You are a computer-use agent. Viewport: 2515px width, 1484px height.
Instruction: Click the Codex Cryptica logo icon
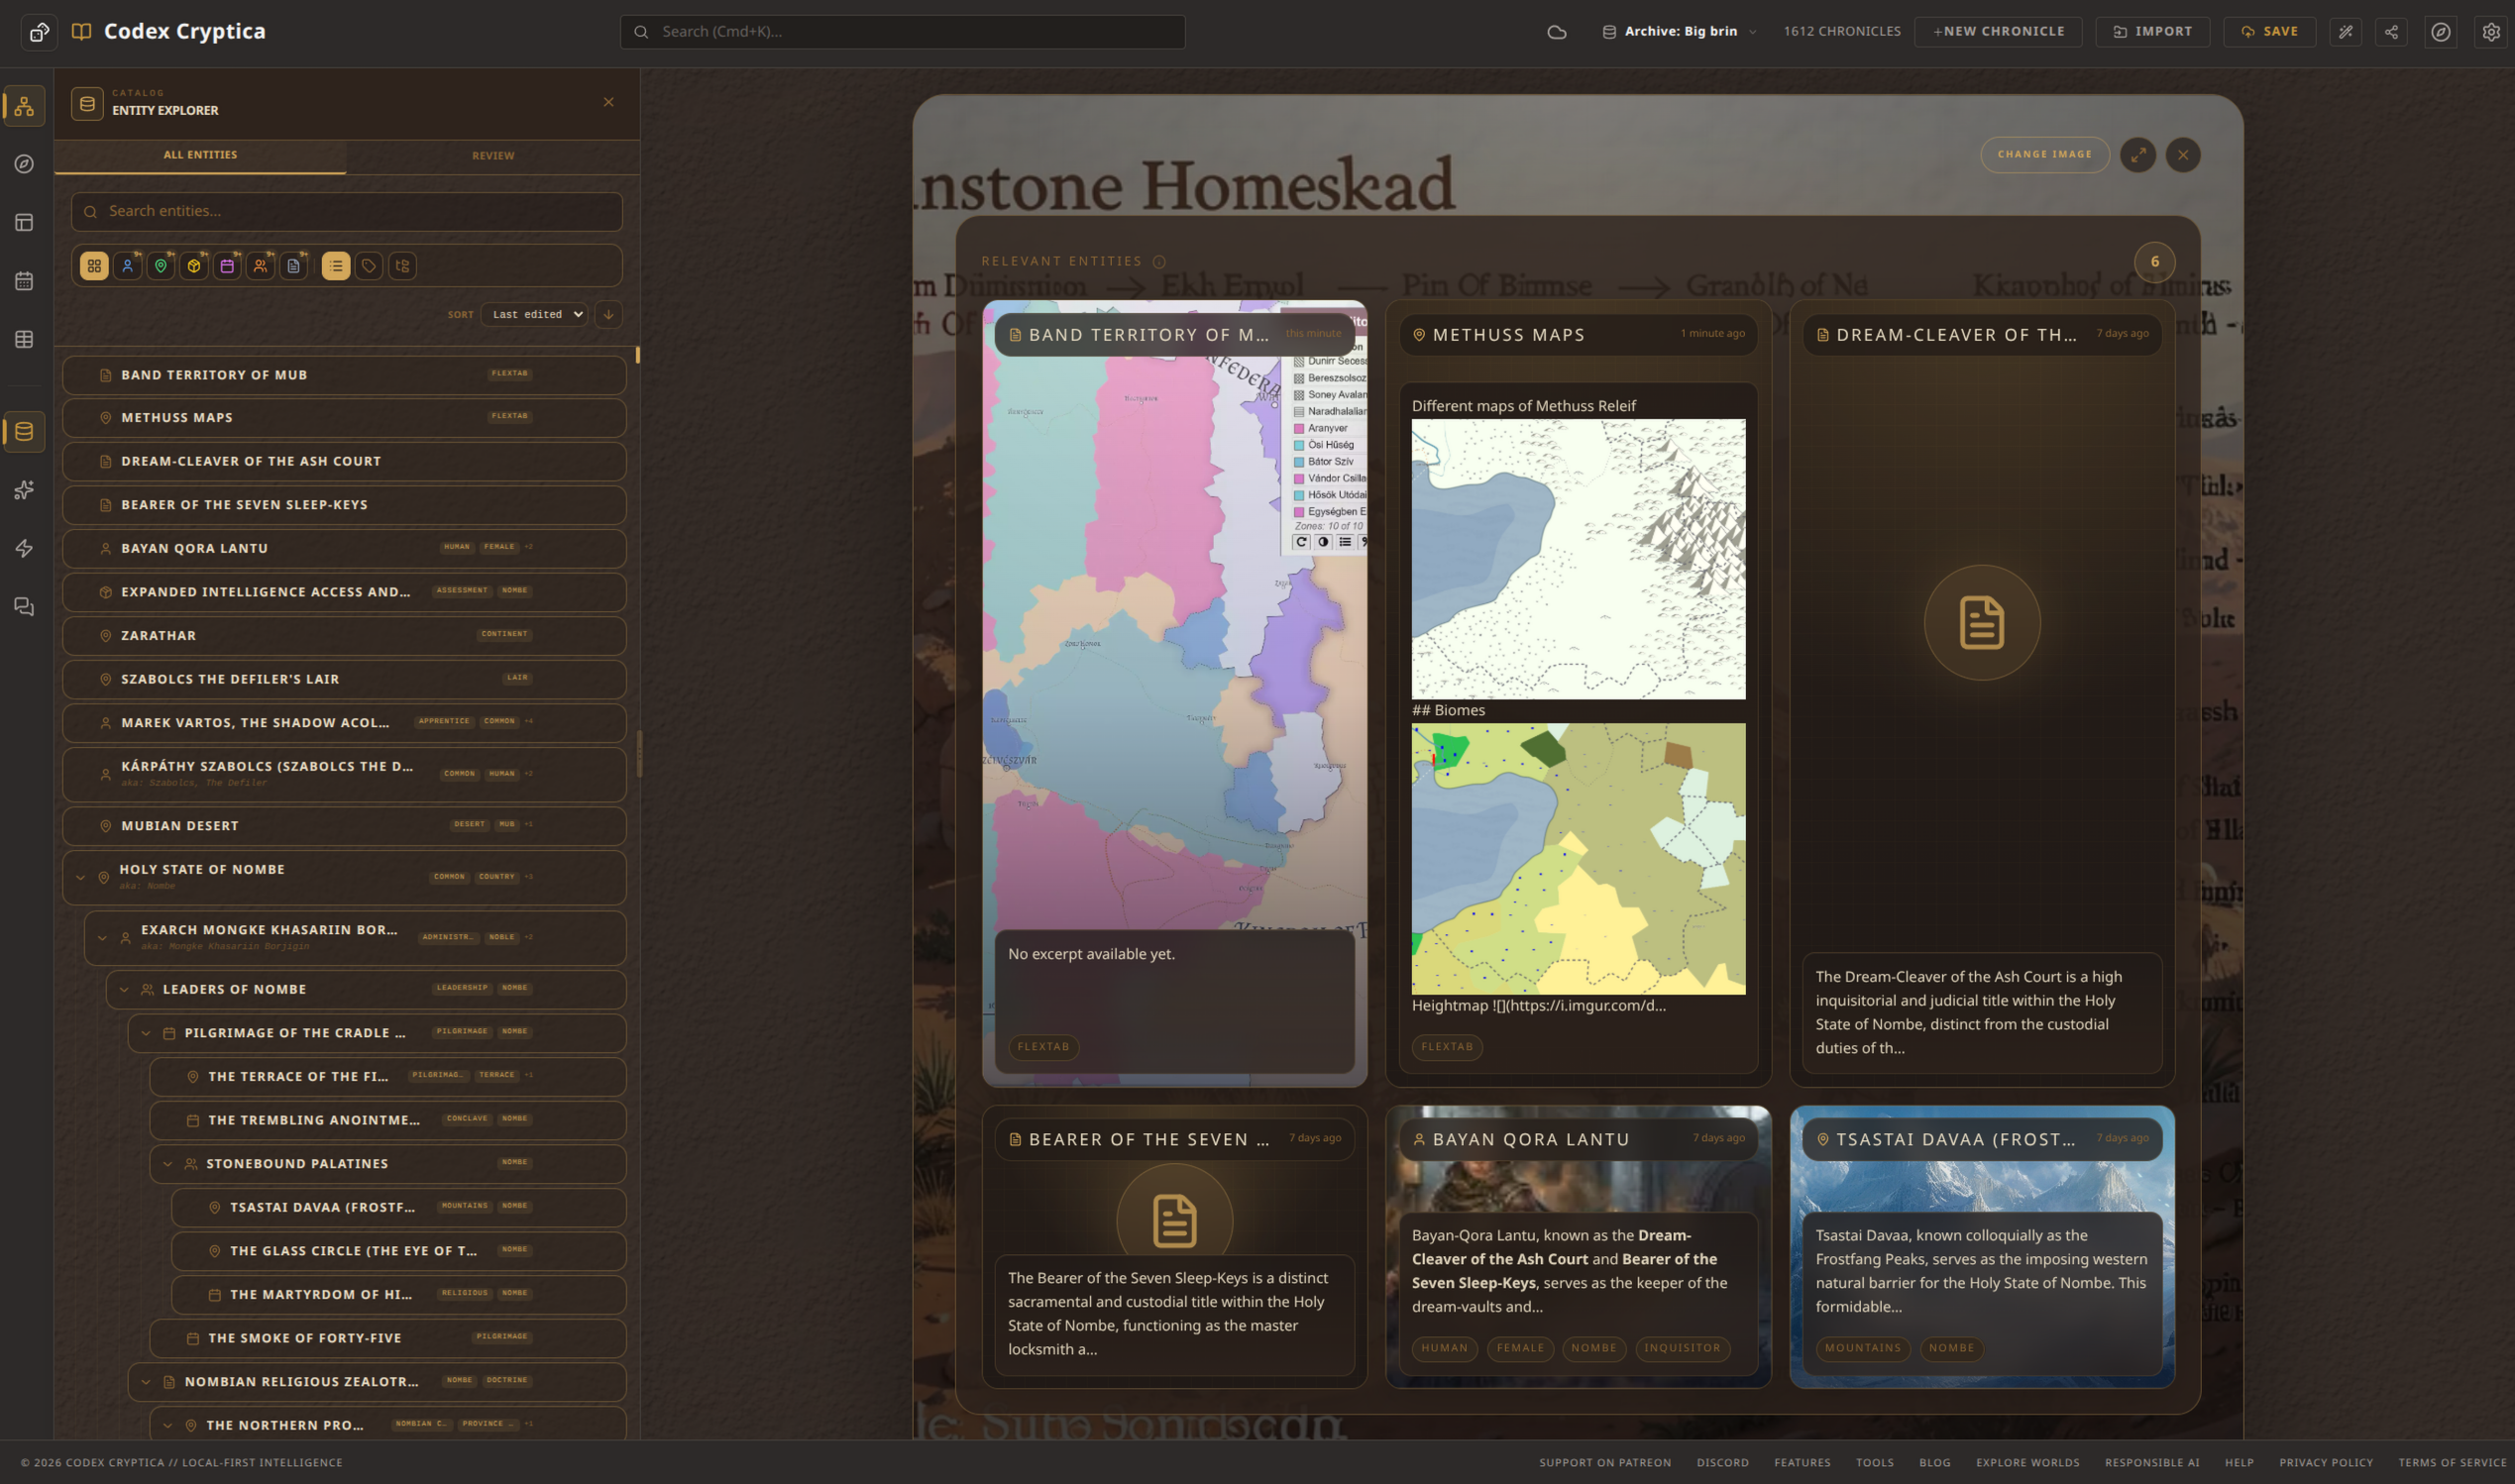point(82,31)
